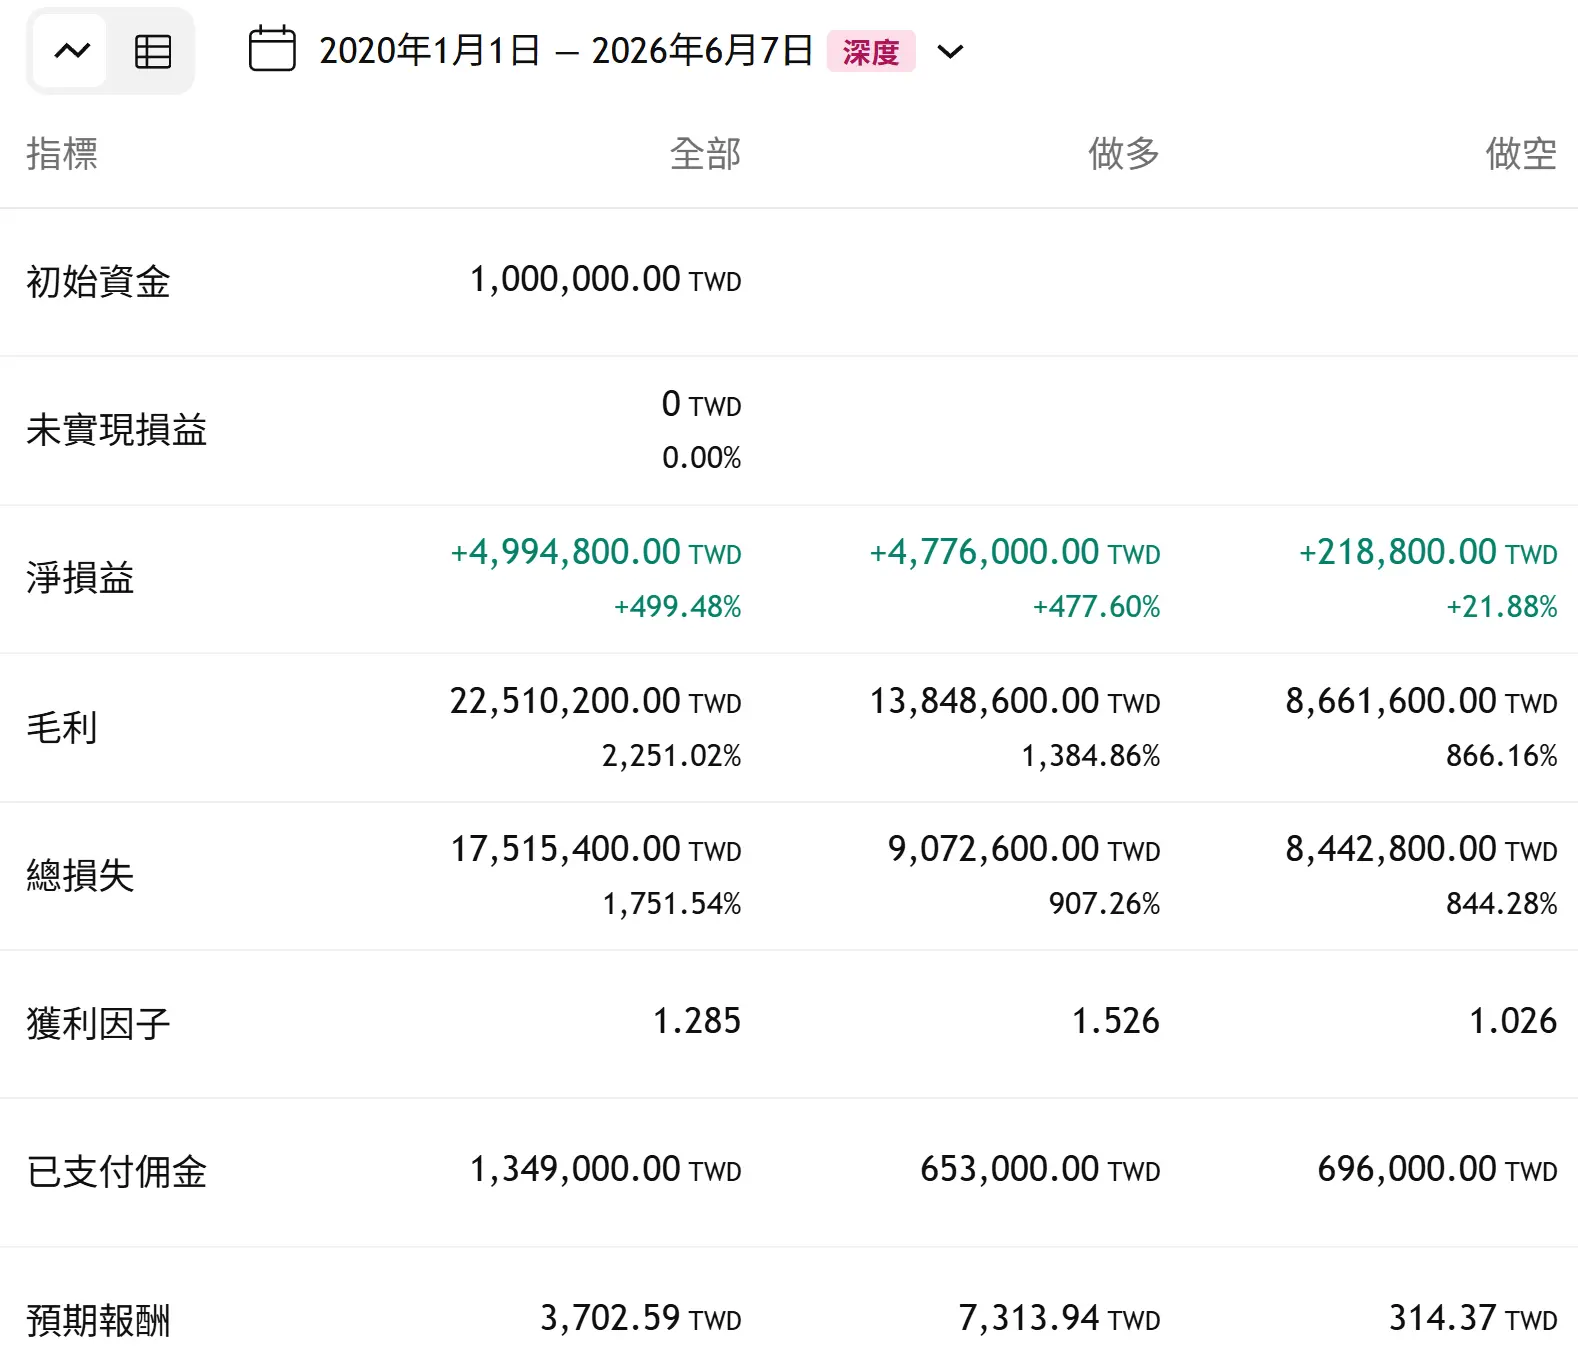
Task: Select the date range 2020年1月1日 — 2026年6月7日
Action: pos(566,50)
